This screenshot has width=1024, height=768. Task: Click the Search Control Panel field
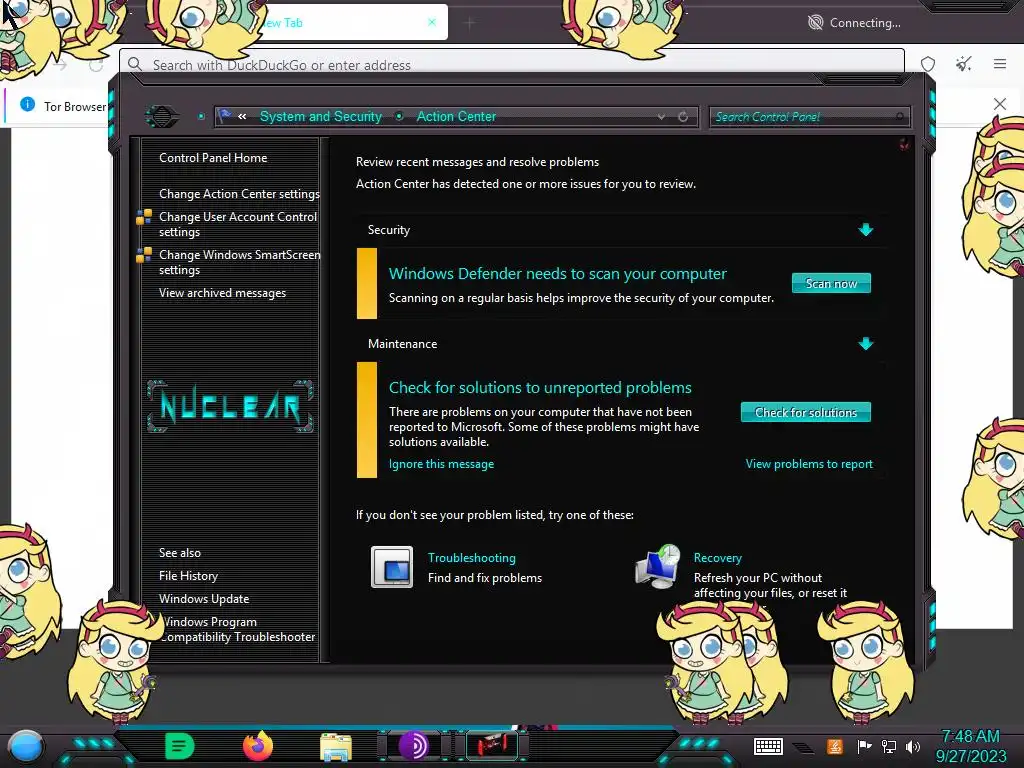coord(809,117)
